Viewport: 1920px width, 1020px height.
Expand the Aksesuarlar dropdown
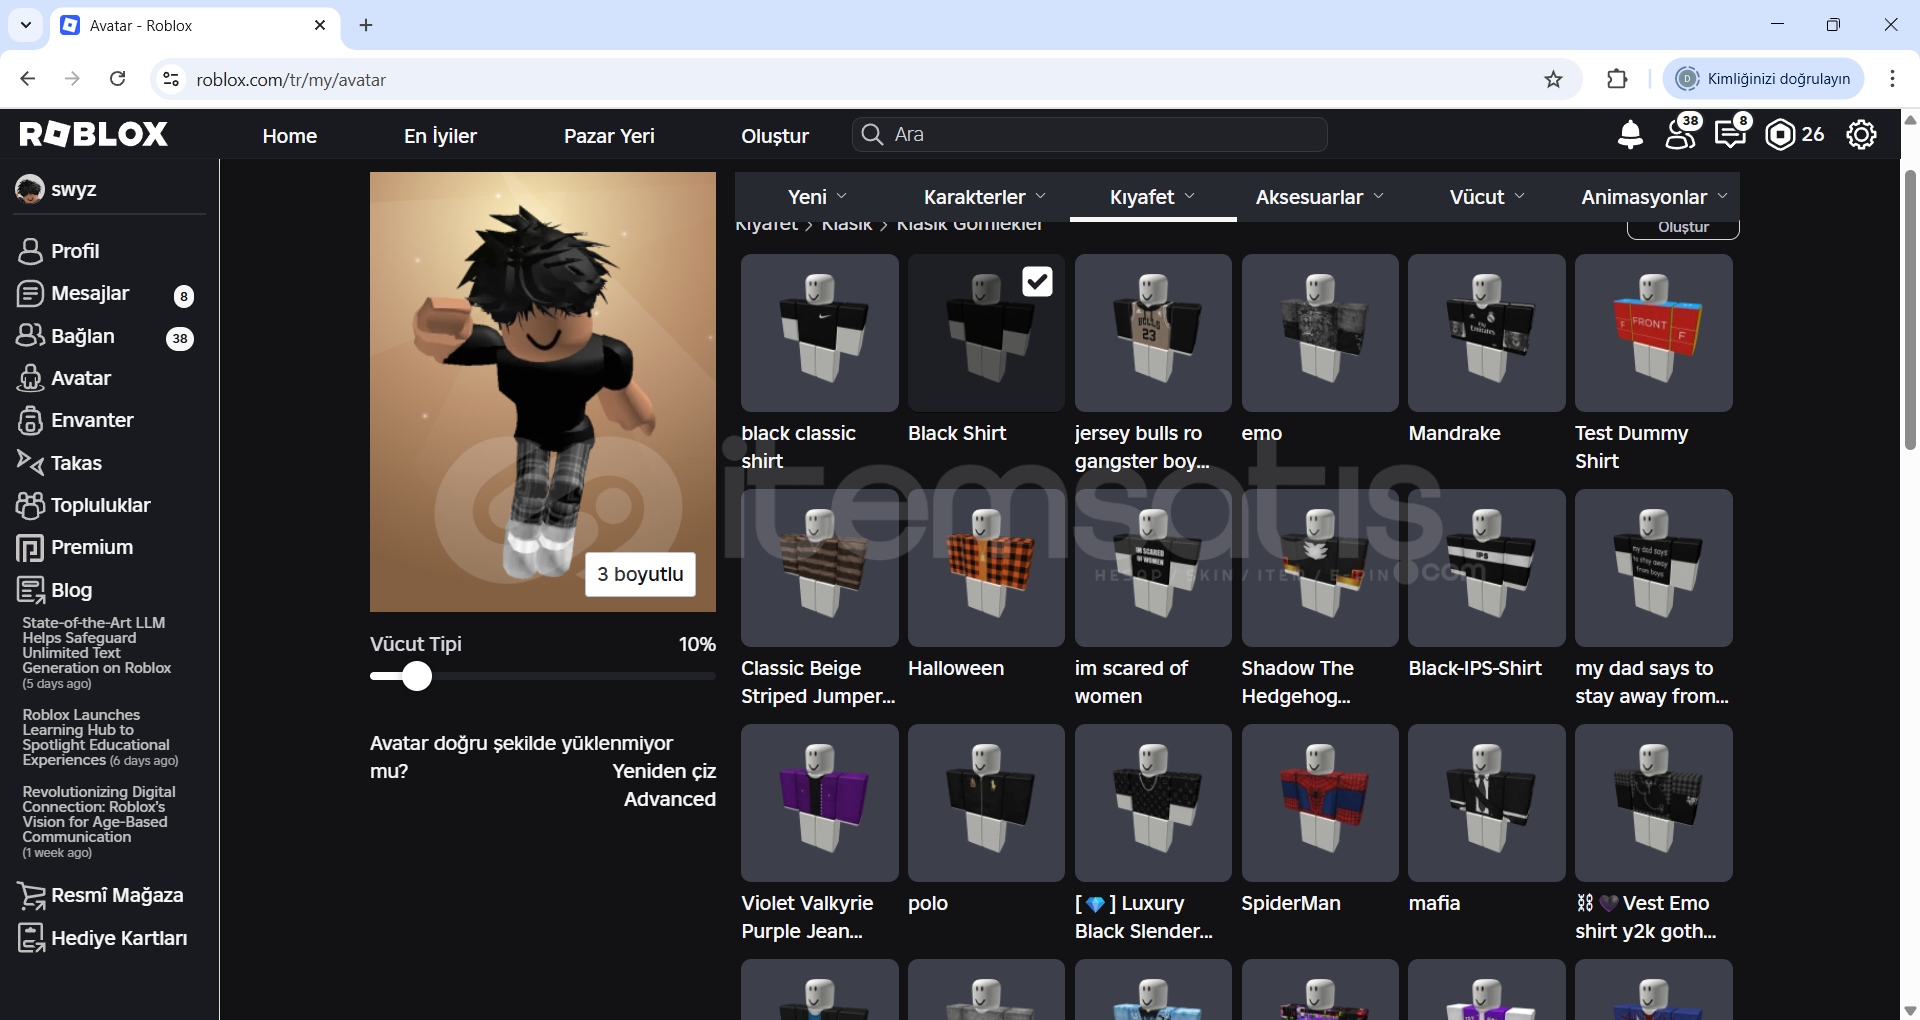[x=1320, y=197]
